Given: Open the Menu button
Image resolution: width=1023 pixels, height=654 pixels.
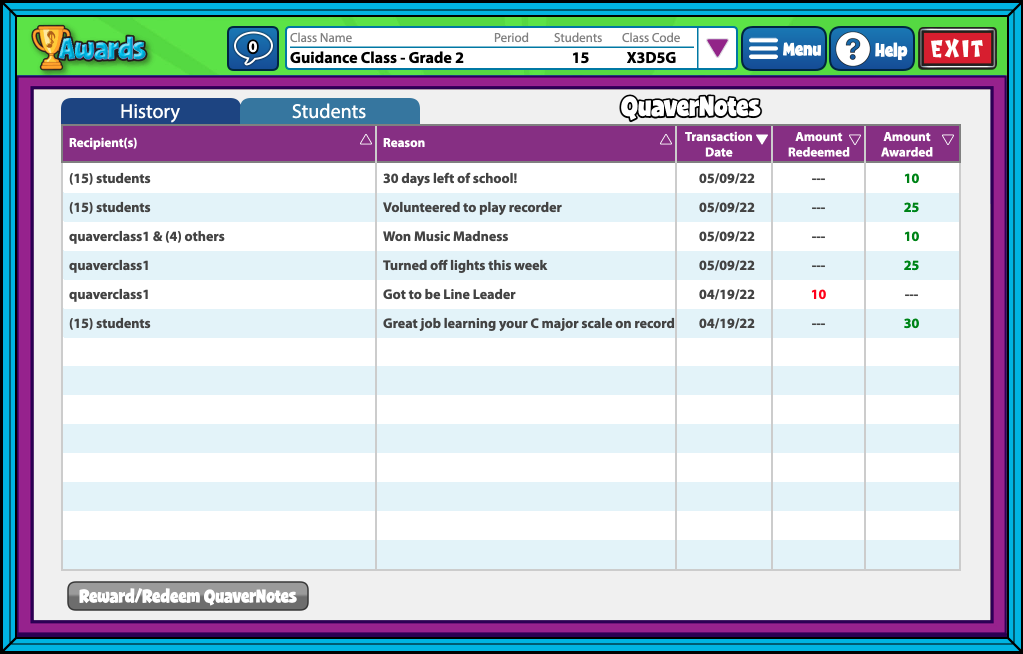Looking at the screenshot, I should click(784, 49).
